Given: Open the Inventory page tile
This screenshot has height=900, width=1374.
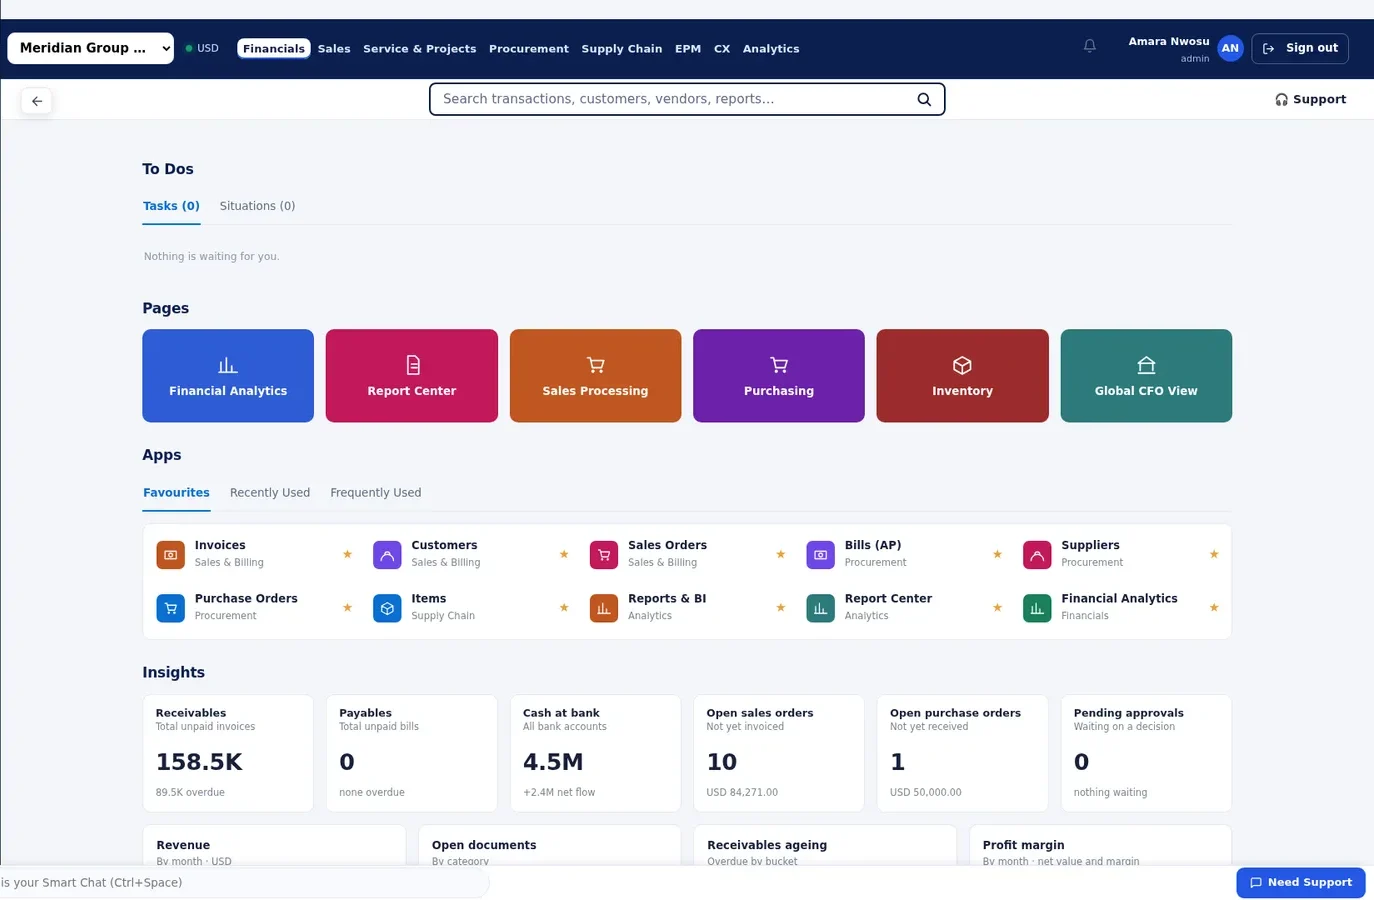Looking at the screenshot, I should pos(962,376).
